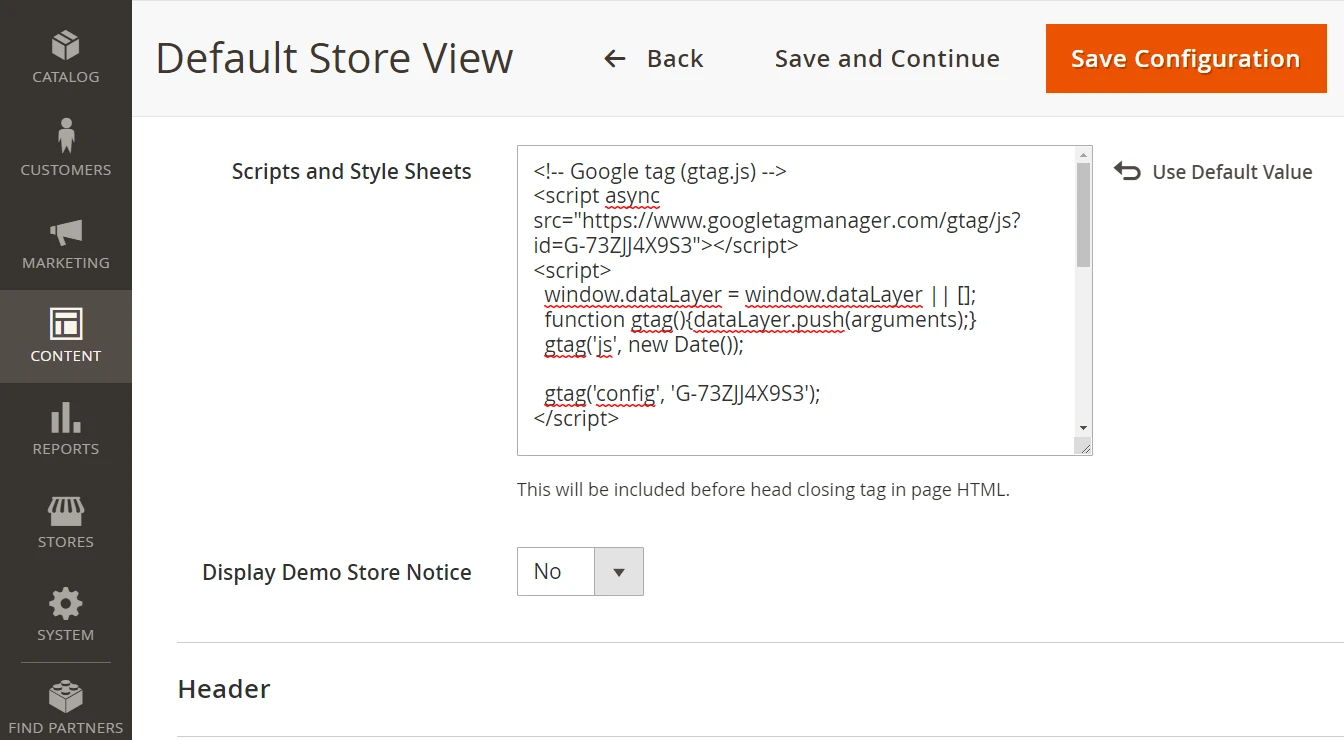
Task: Expand the Header section
Action: [x=224, y=689]
